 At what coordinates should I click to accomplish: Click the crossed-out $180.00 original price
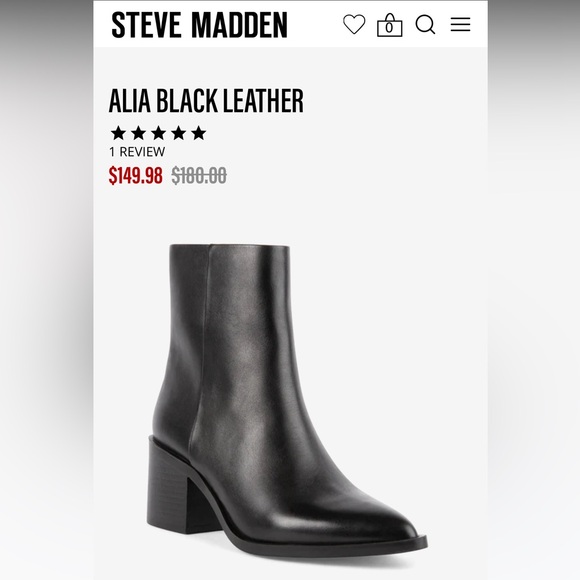coord(199,175)
